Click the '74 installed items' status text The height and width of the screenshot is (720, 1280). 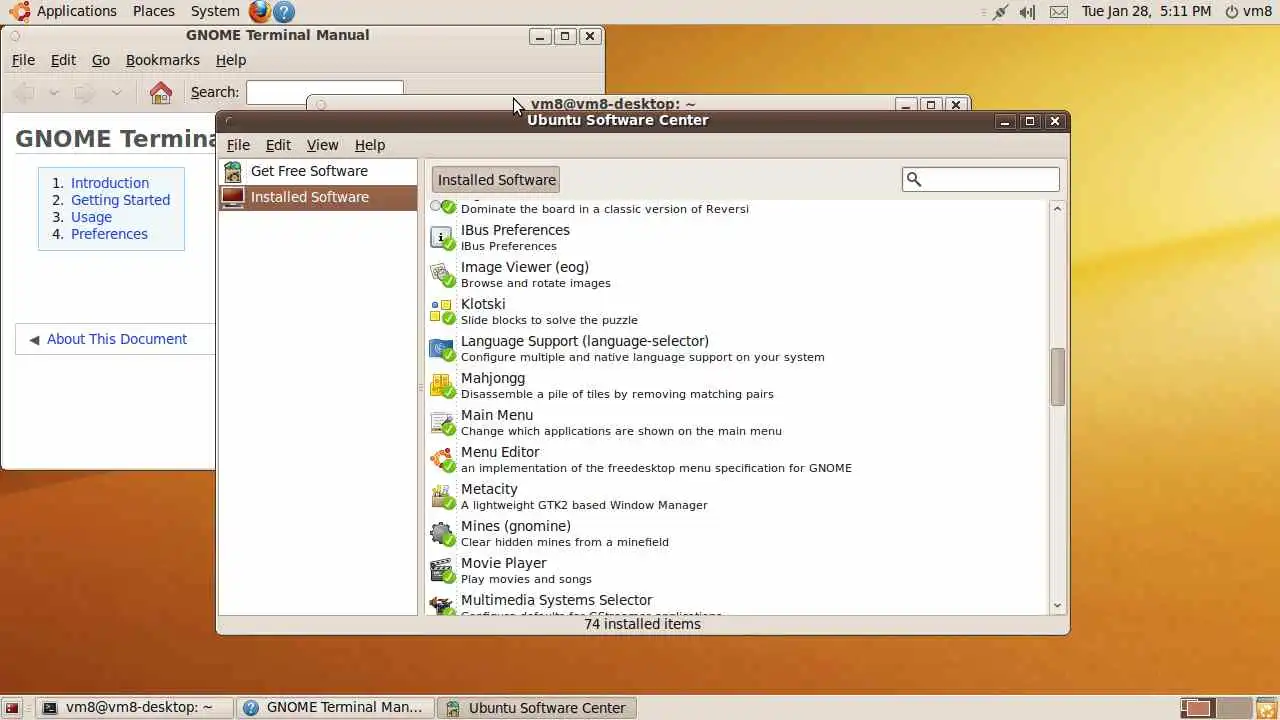click(x=642, y=624)
